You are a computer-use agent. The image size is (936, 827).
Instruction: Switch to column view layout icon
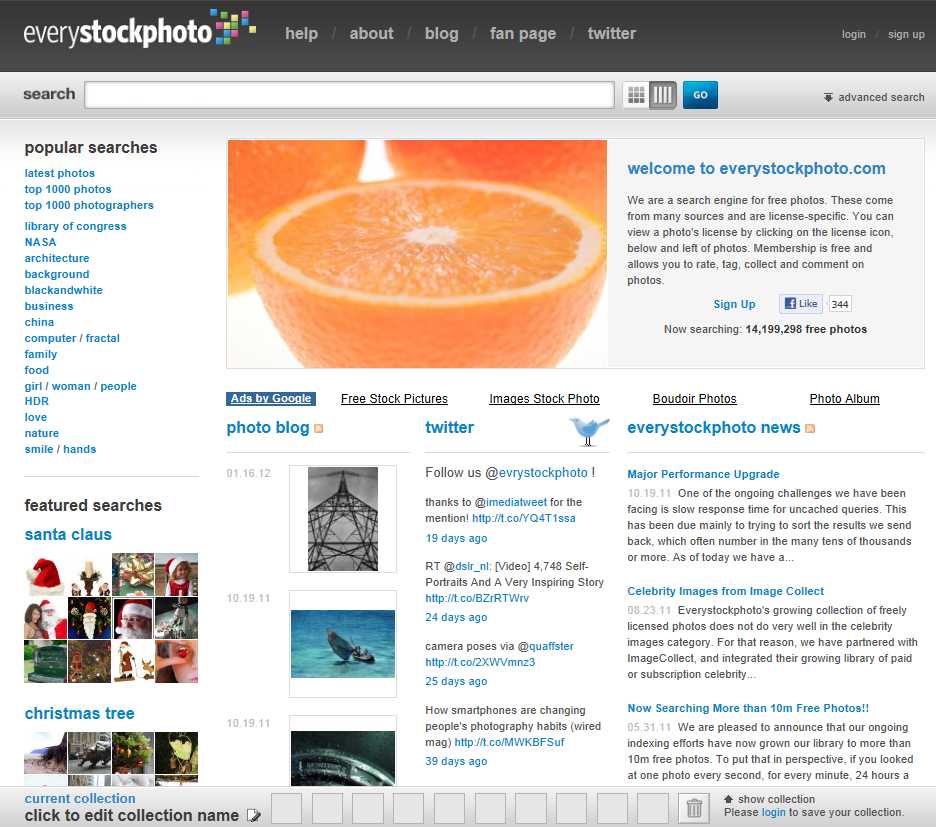click(663, 95)
